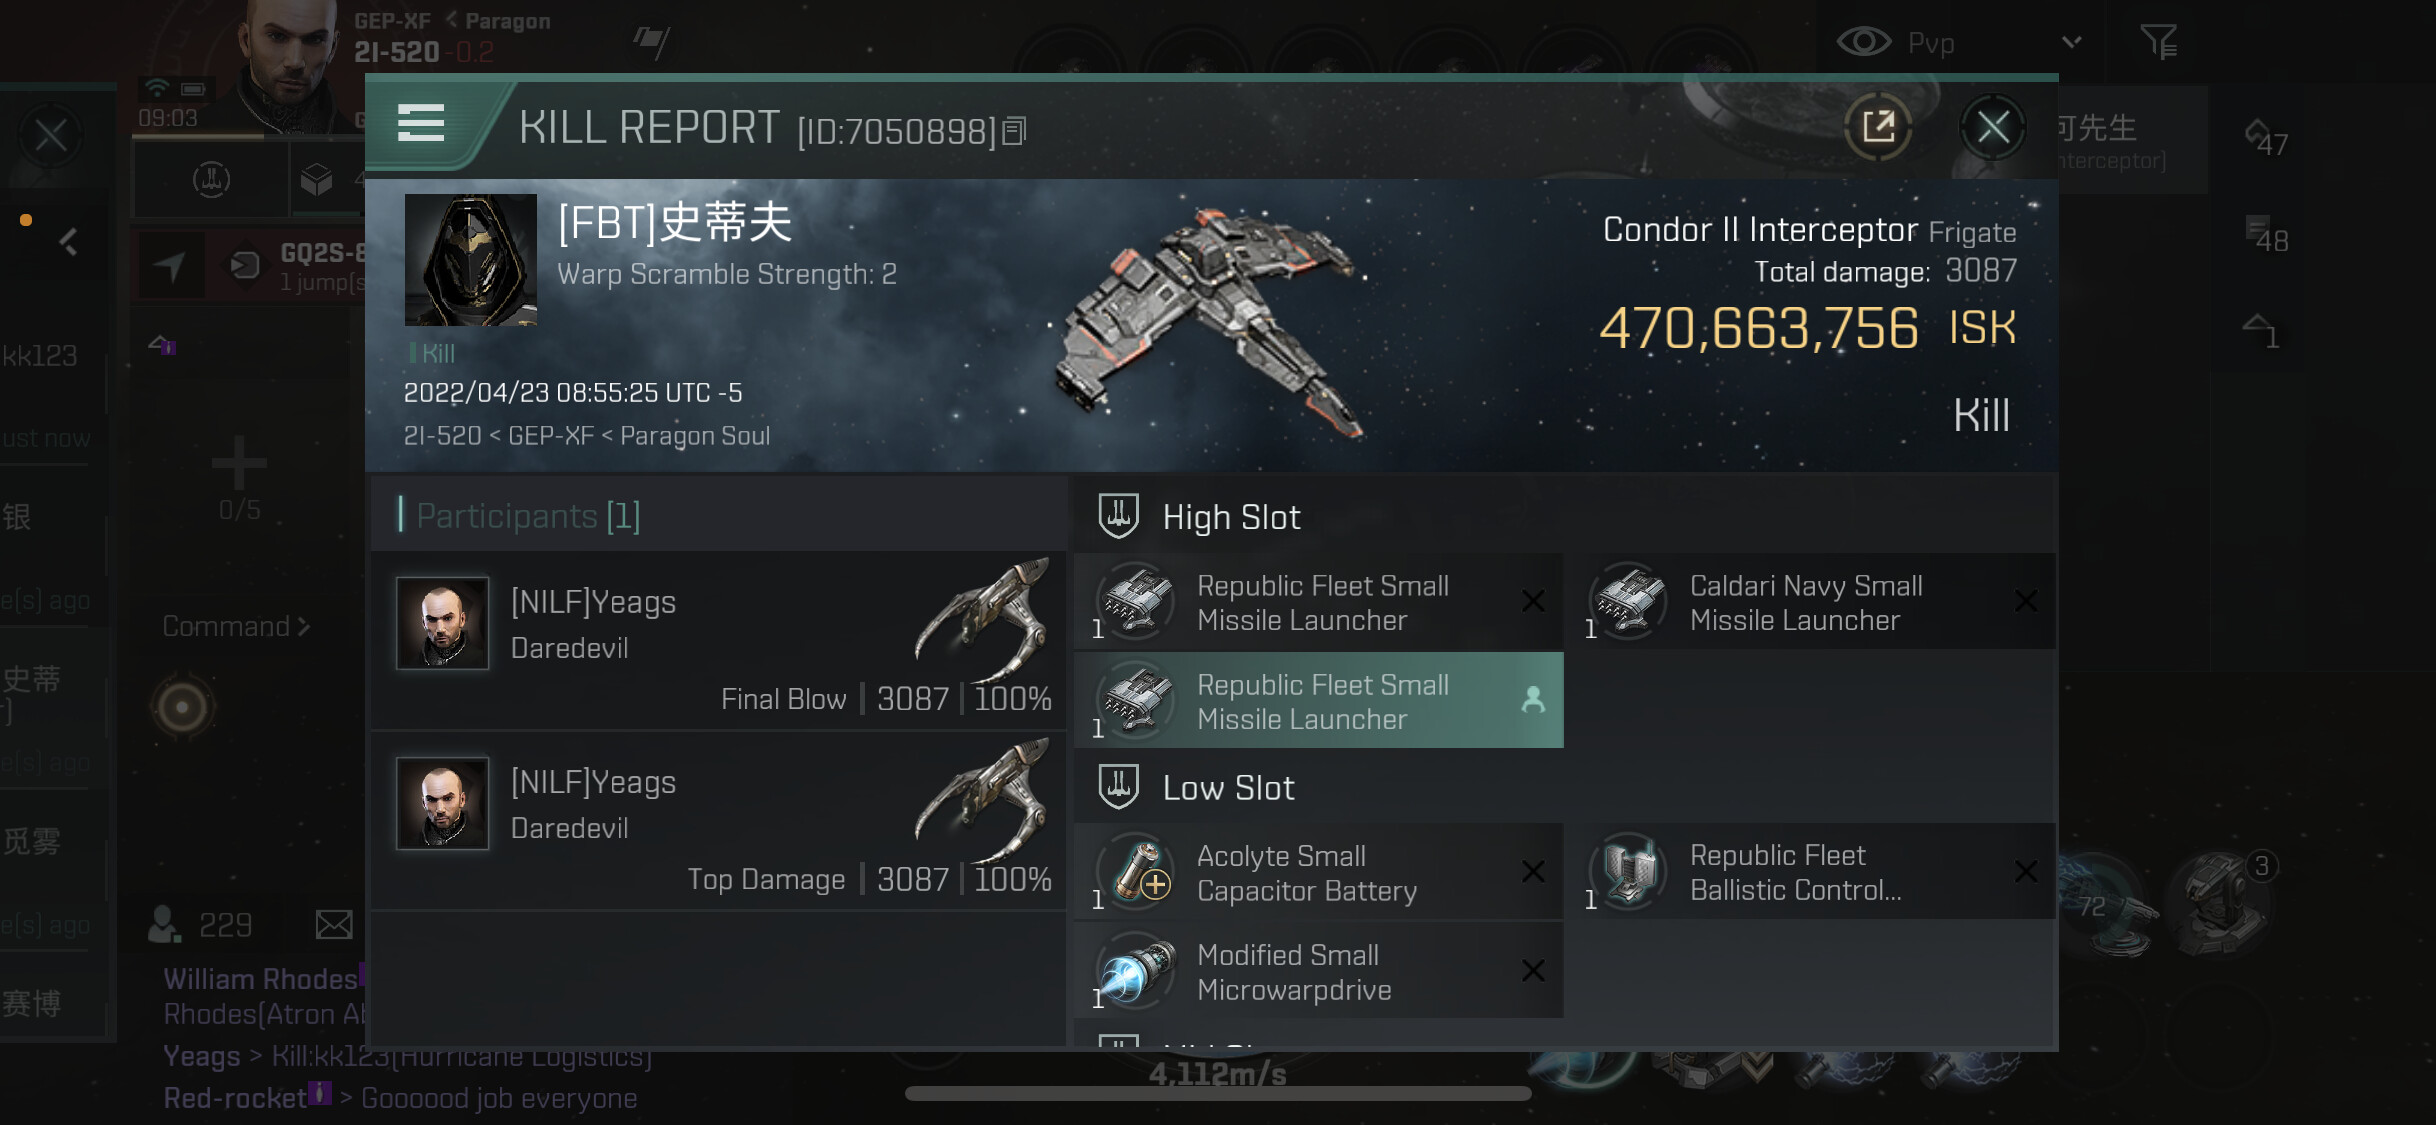Expand the Command menu
This screenshot has width=2436, height=1125.
point(236,627)
